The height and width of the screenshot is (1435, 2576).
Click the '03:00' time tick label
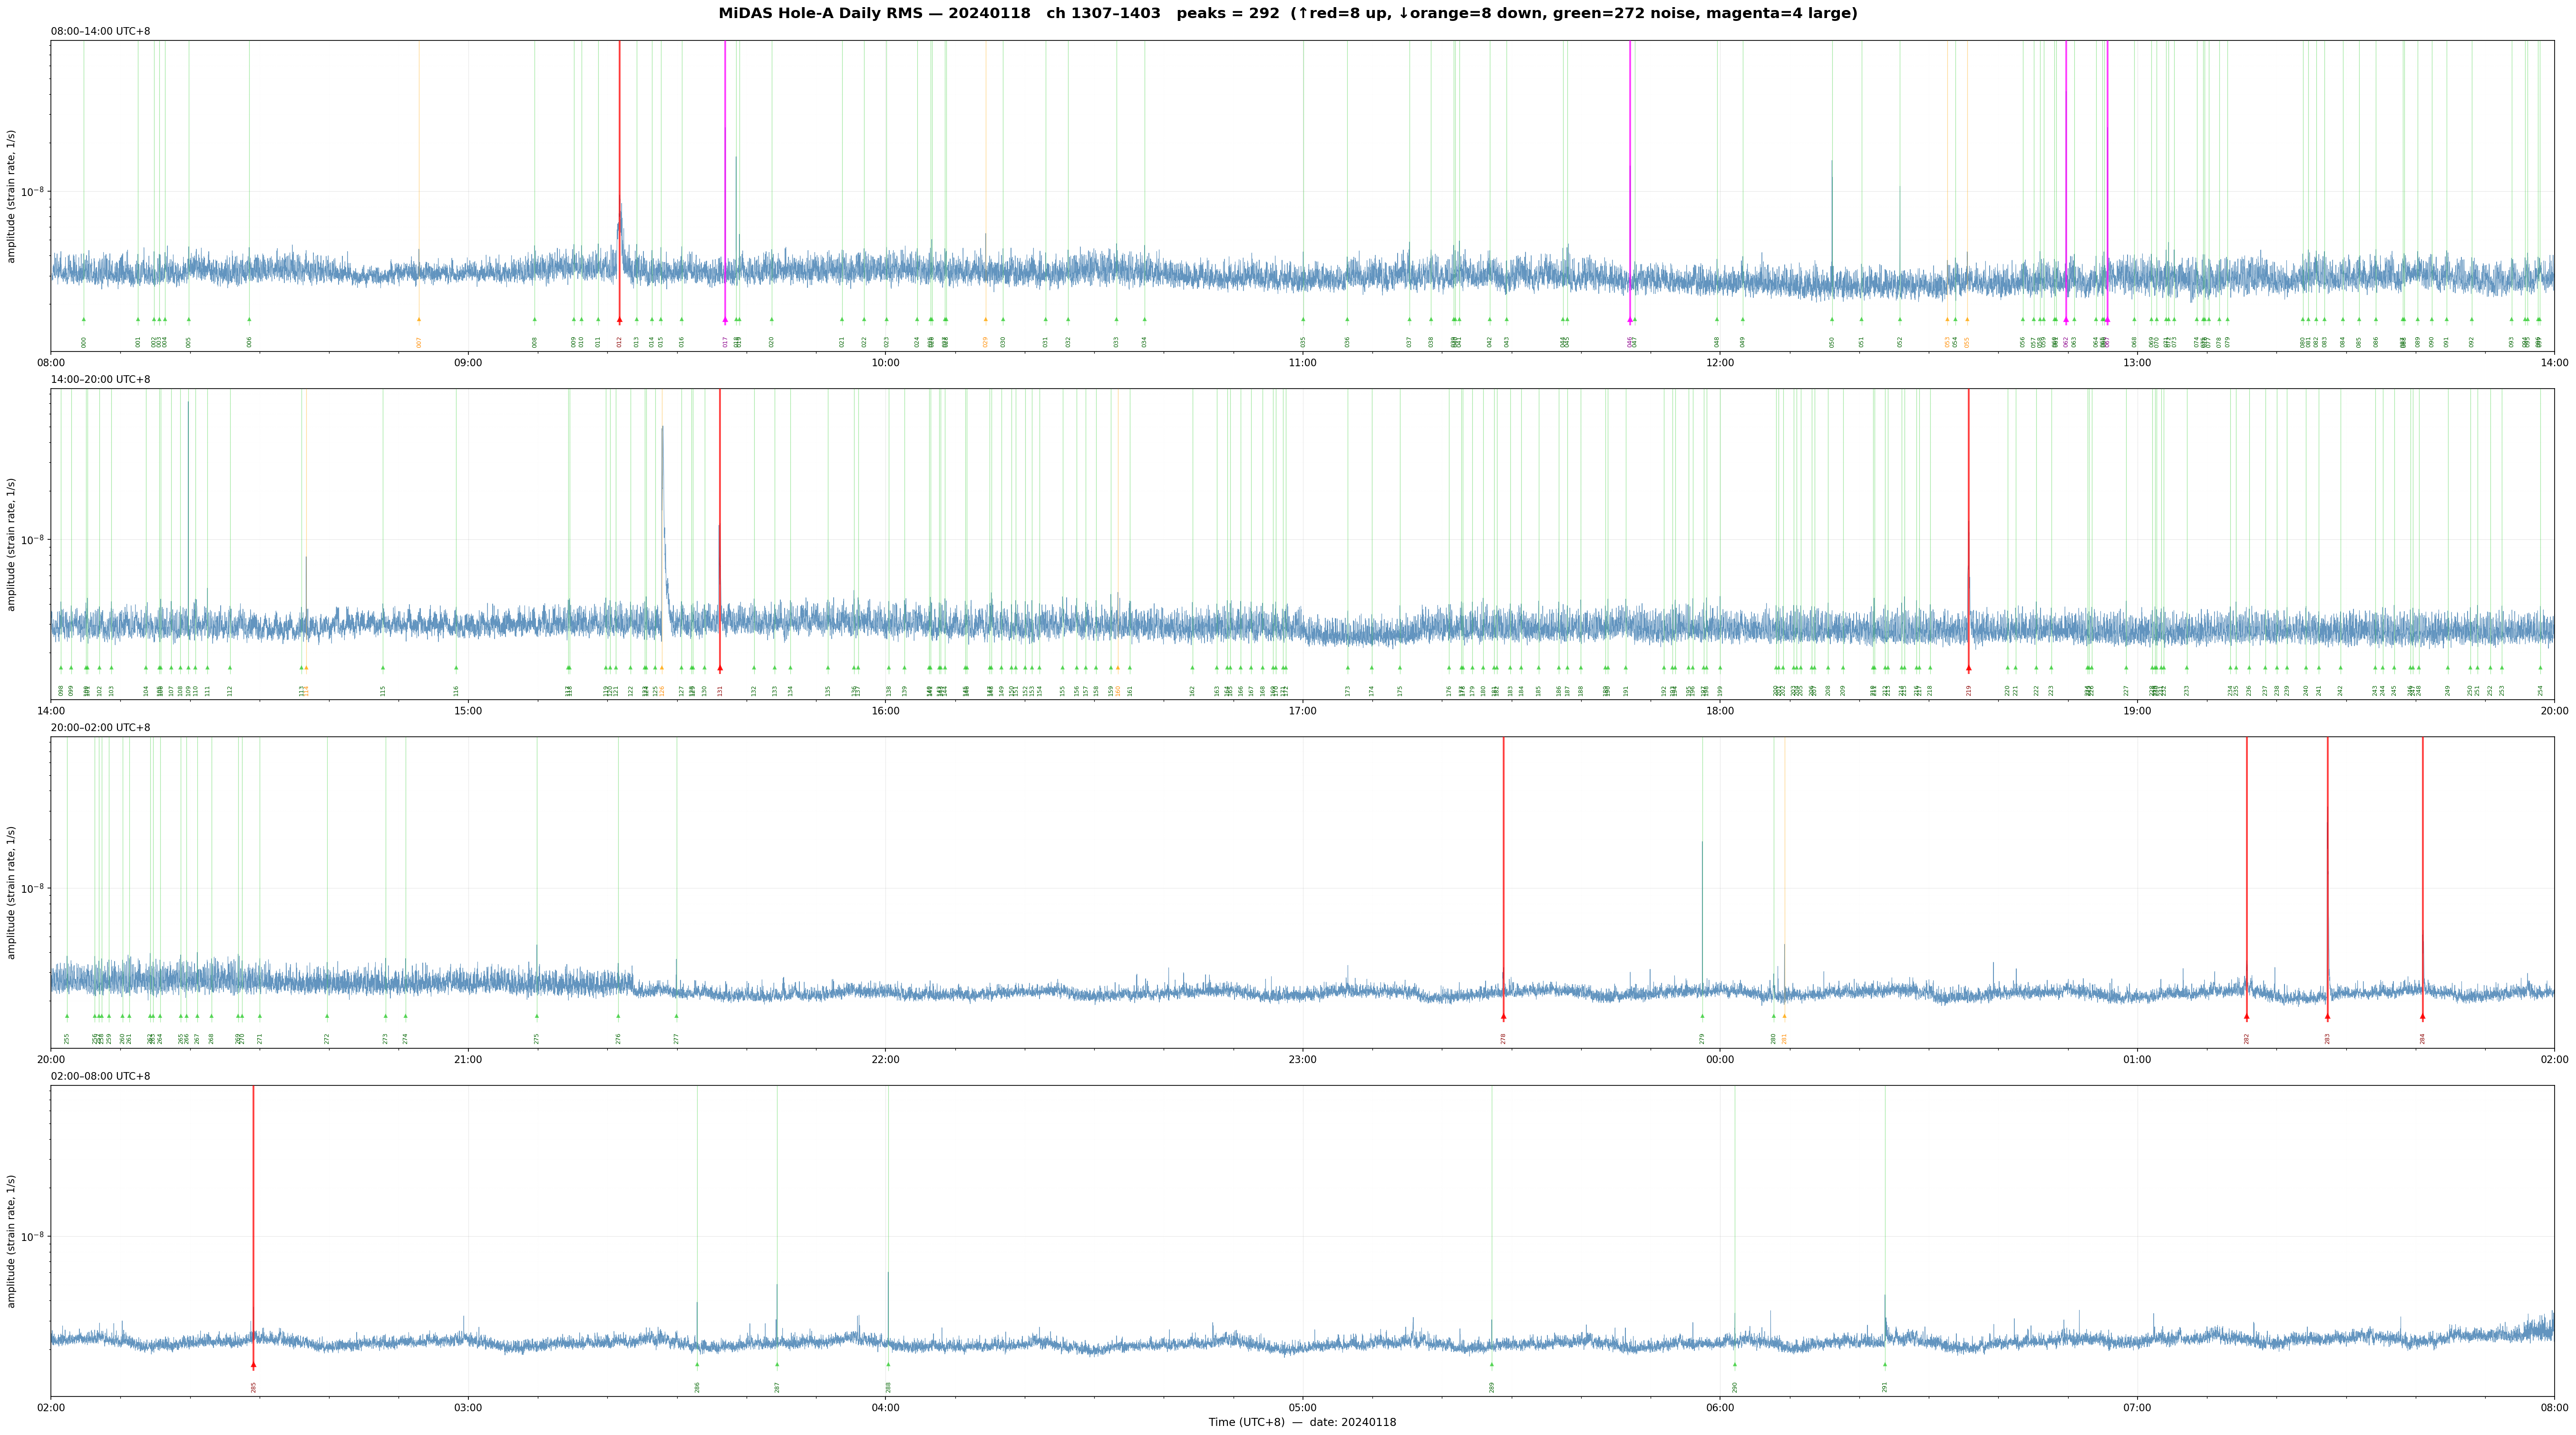[x=468, y=1407]
